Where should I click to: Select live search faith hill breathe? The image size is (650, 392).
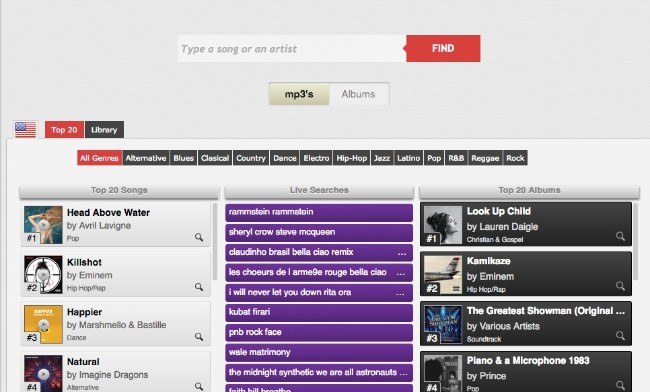coord(319,389)
